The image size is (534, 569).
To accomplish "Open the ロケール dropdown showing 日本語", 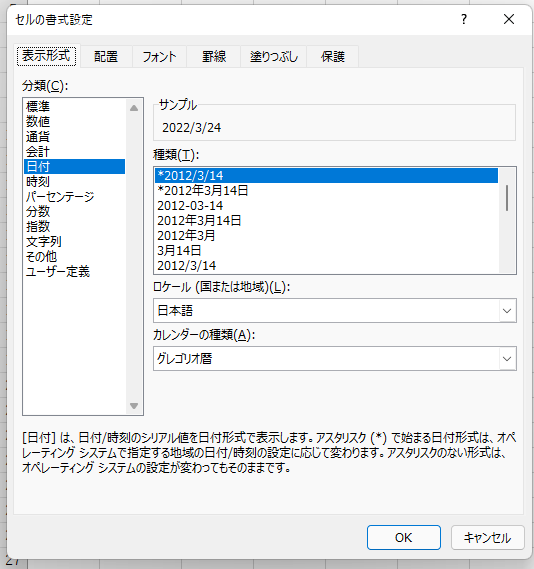I will point(334,311).
